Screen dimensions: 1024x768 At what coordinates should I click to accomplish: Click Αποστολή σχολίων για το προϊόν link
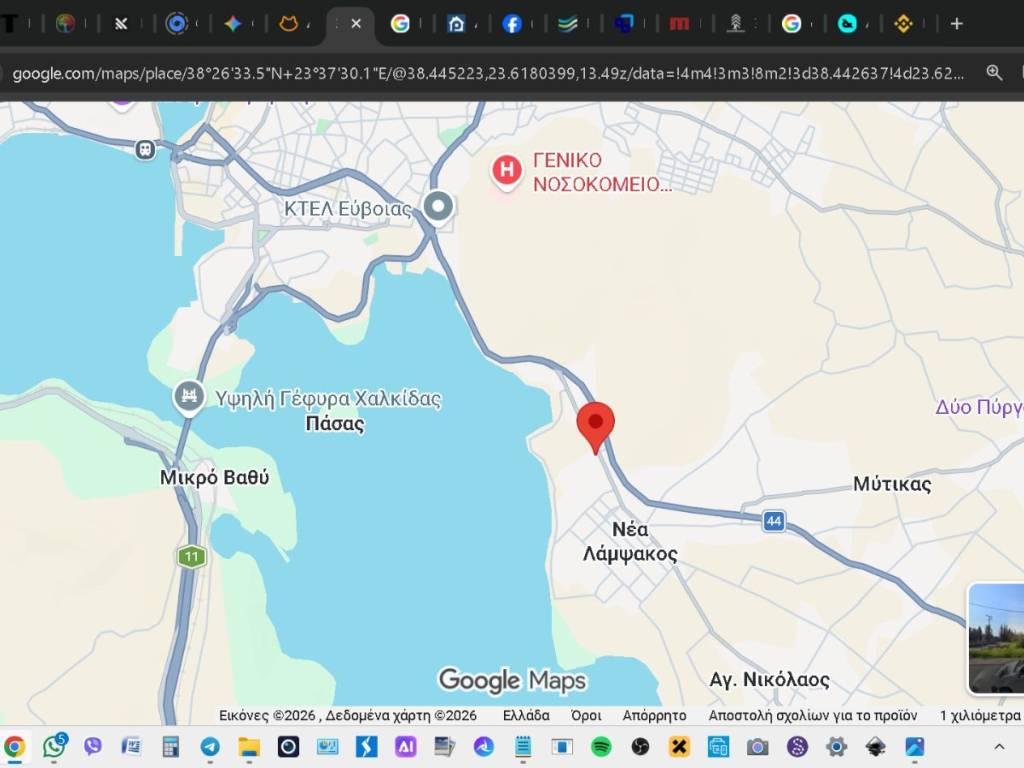point(812,715)
